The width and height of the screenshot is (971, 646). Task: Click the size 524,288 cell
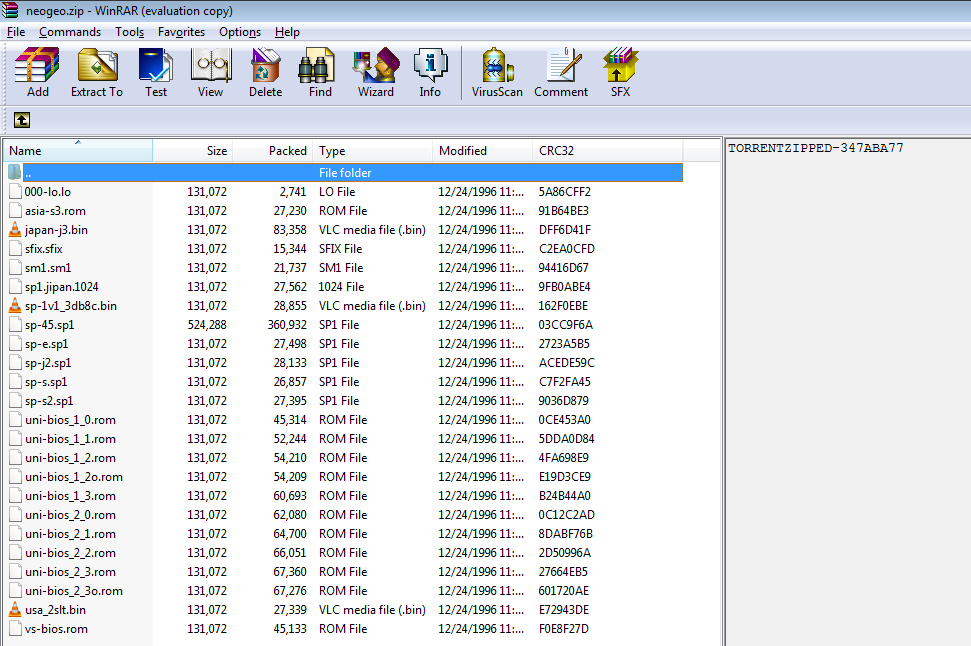tap(207, 325)
